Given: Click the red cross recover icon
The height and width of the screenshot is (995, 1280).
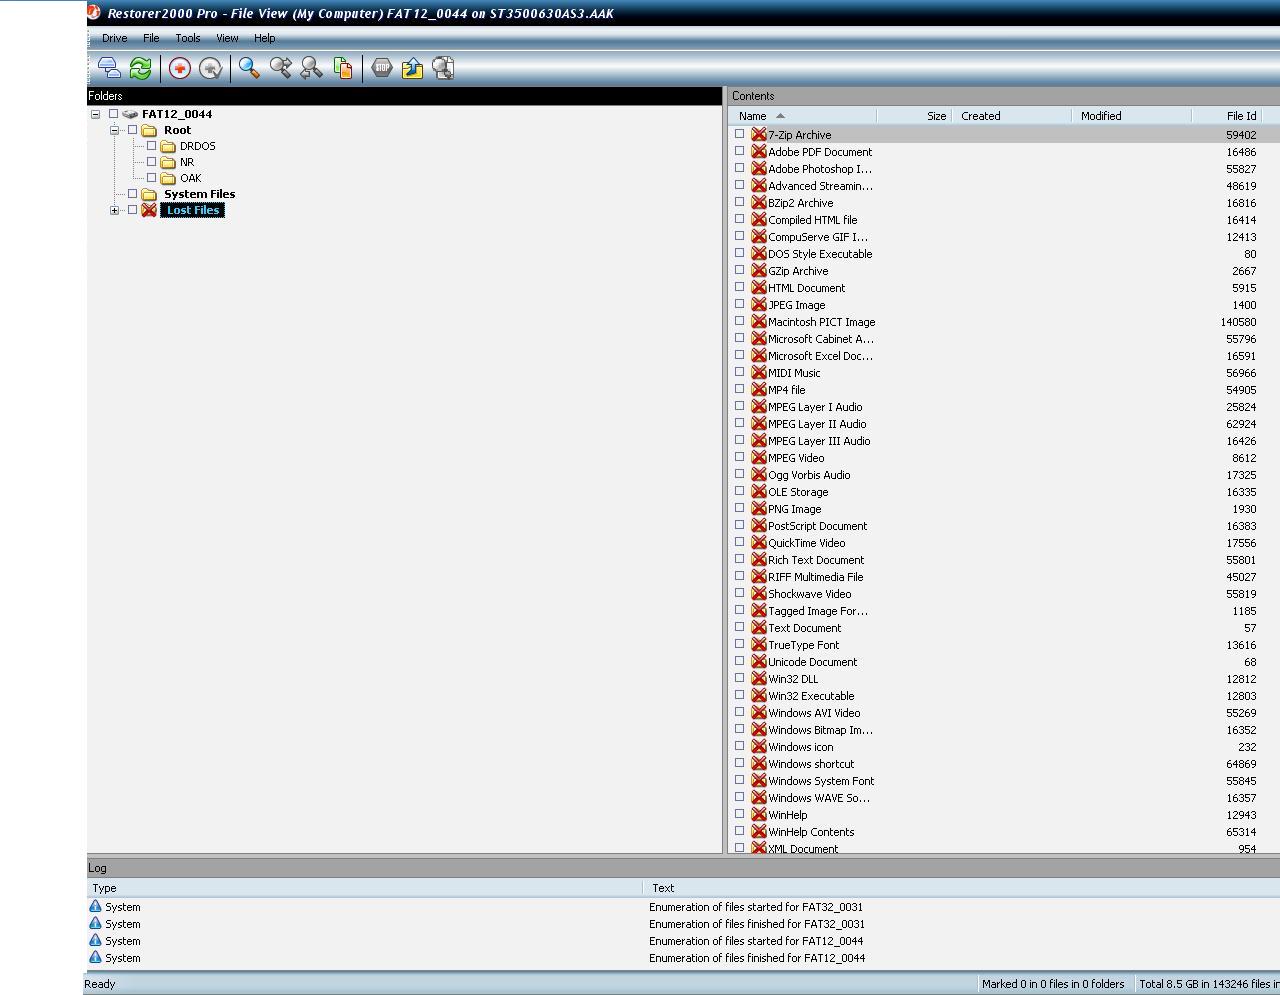Looking at the screenshot, I should (180, 68).
